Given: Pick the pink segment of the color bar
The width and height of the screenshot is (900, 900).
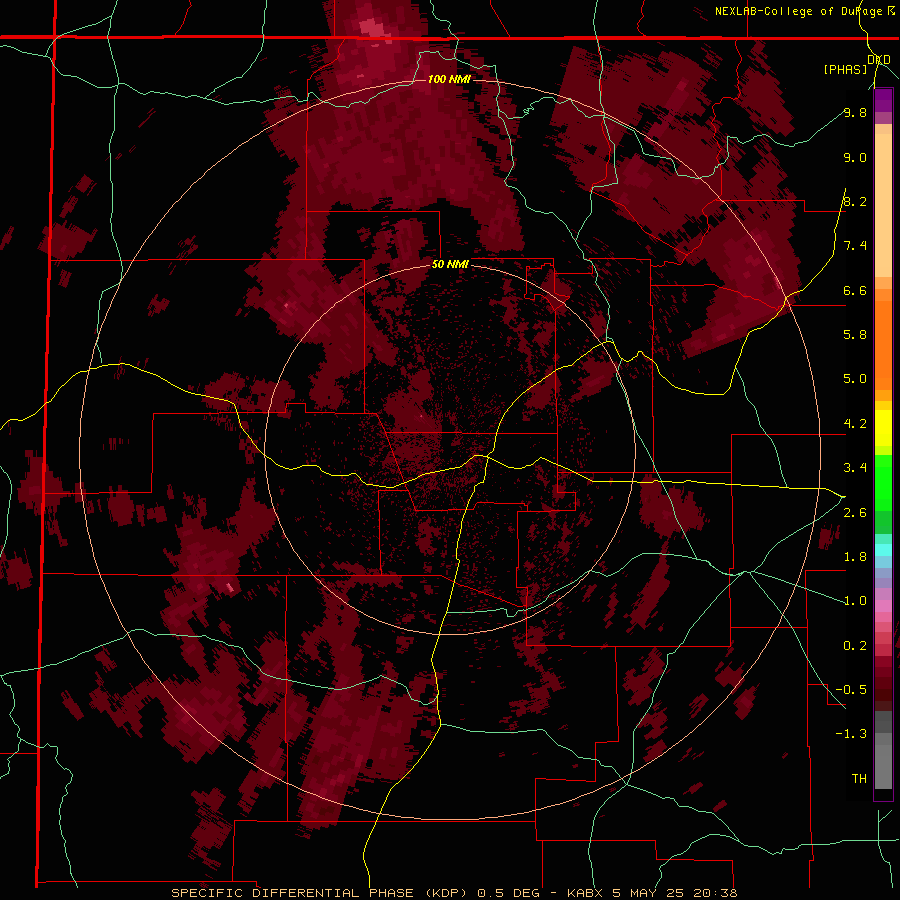Looking at the screenshot, I should click(x=883, y=606).
